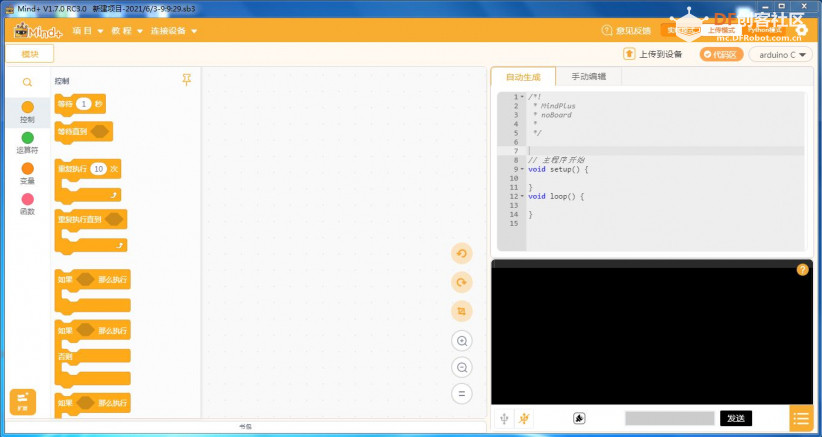Switch to the 自动生成 code tab
Image resolution: width=822 pixels, height=437 pixels.
[x=523, y=77]
